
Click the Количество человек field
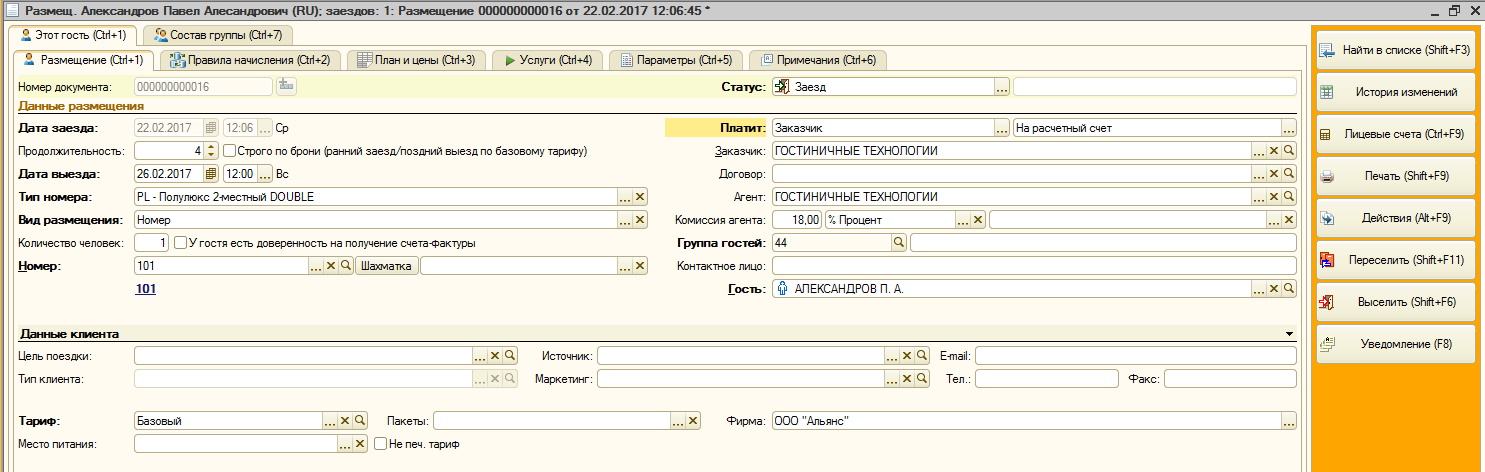[151, 243]
